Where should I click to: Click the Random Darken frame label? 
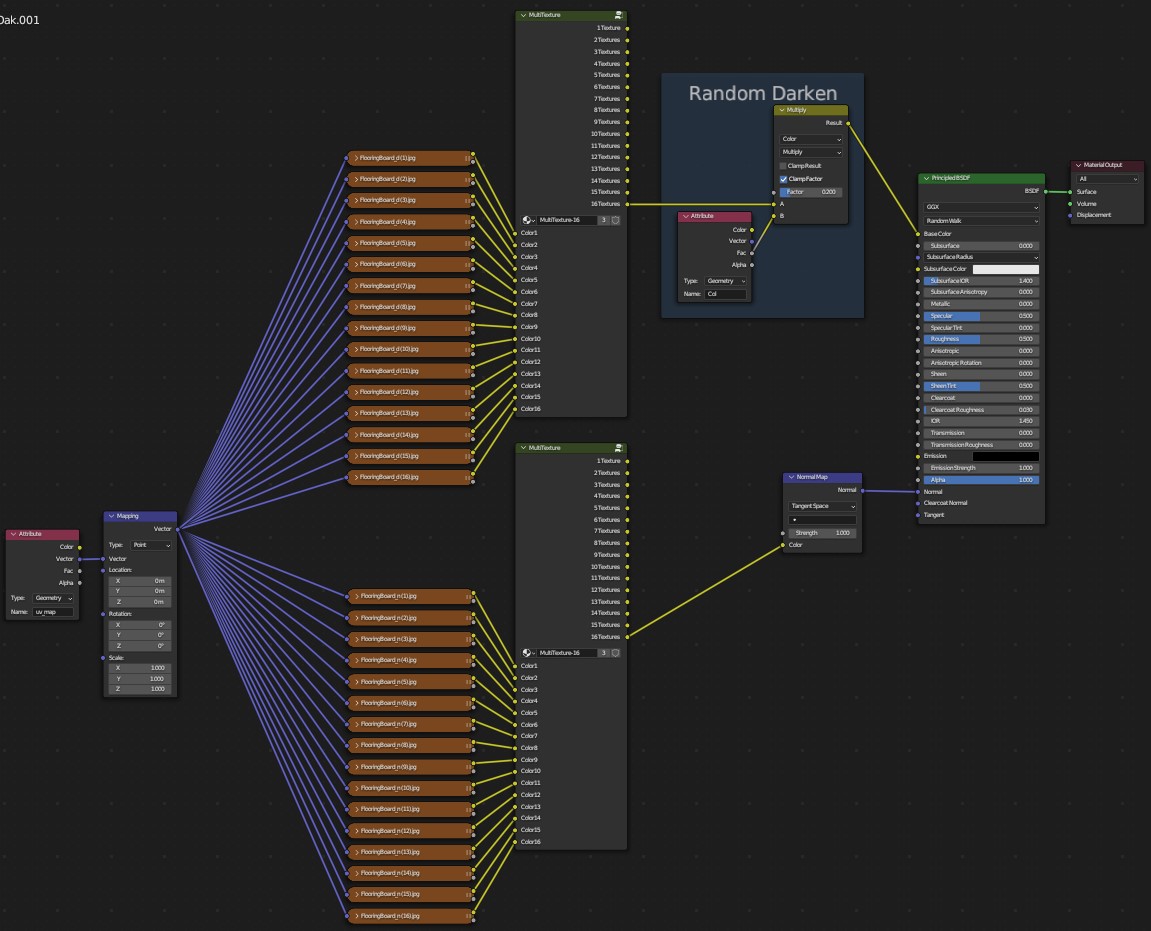click(762, 94)
